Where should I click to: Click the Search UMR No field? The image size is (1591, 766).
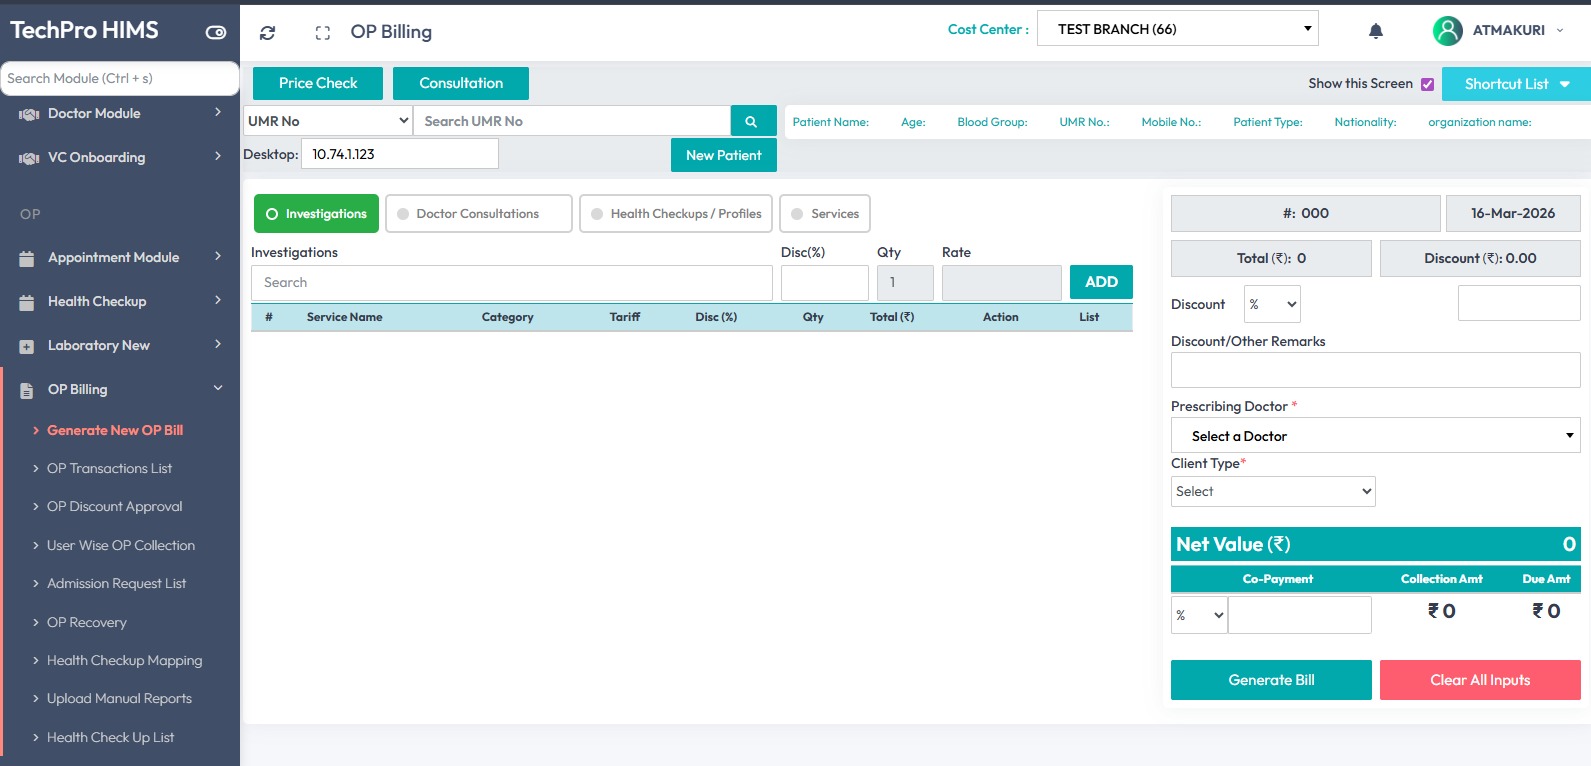pos(571,121)
